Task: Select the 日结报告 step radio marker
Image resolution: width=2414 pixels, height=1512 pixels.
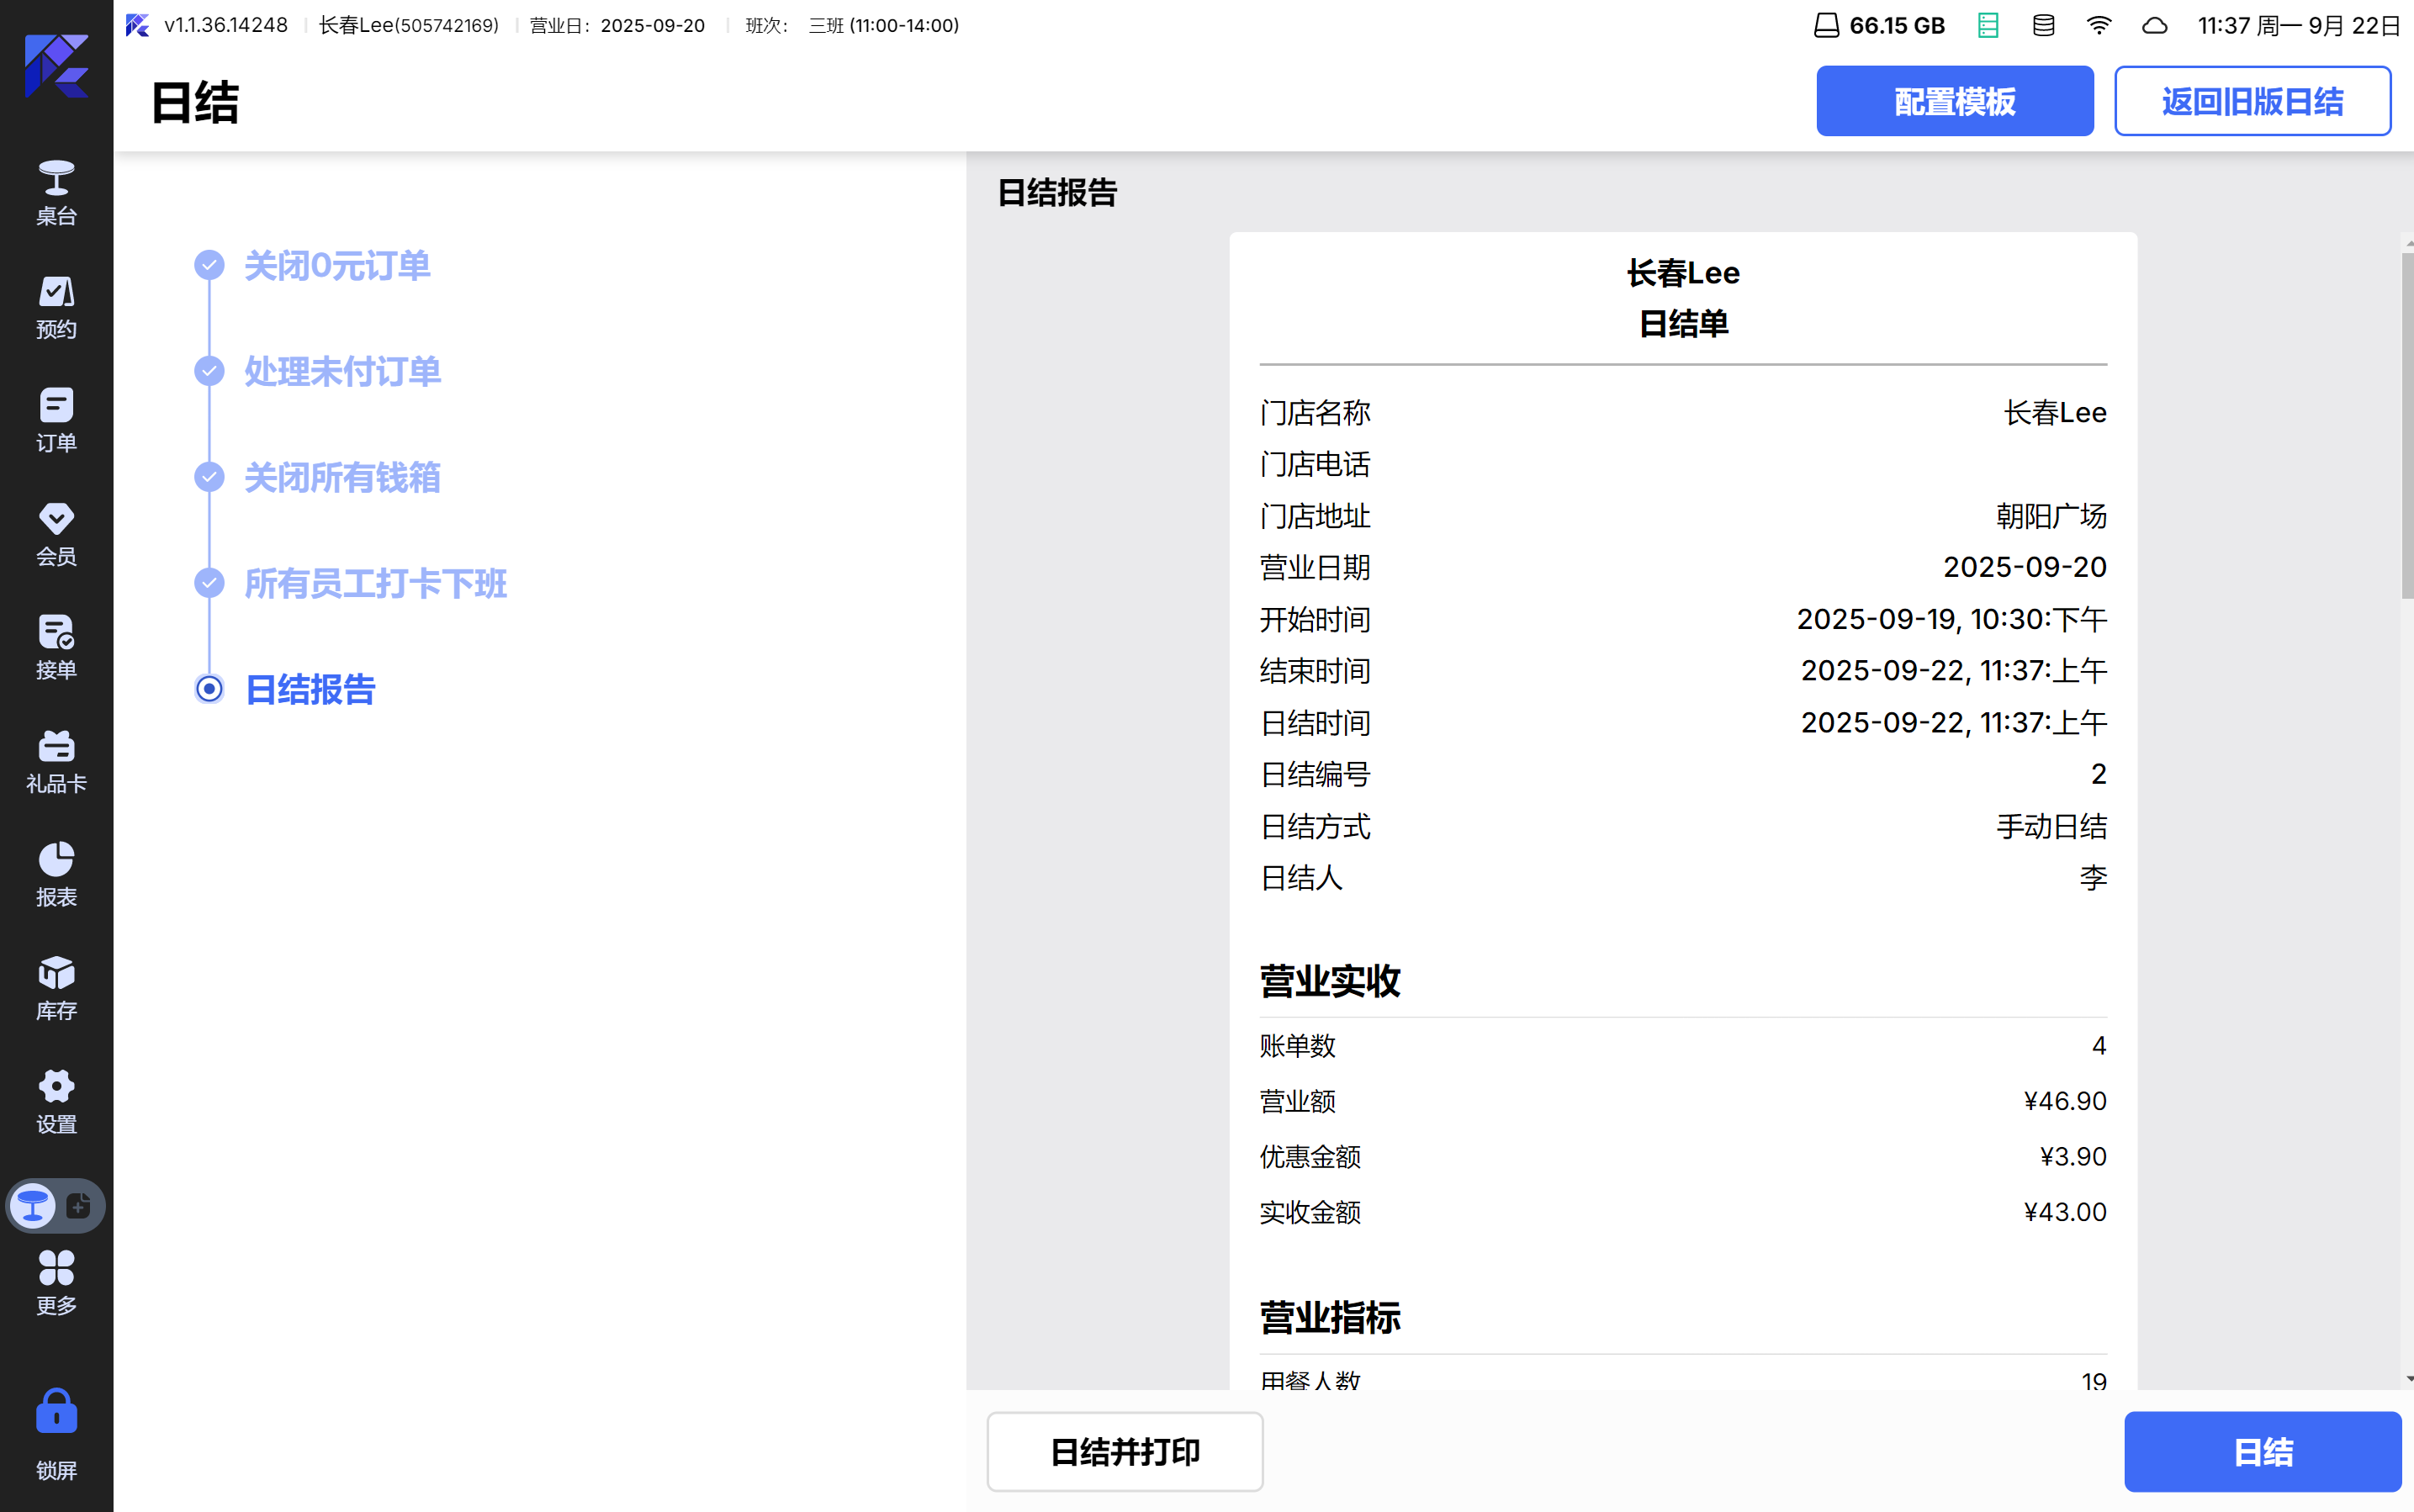Action: pos(209,689)
